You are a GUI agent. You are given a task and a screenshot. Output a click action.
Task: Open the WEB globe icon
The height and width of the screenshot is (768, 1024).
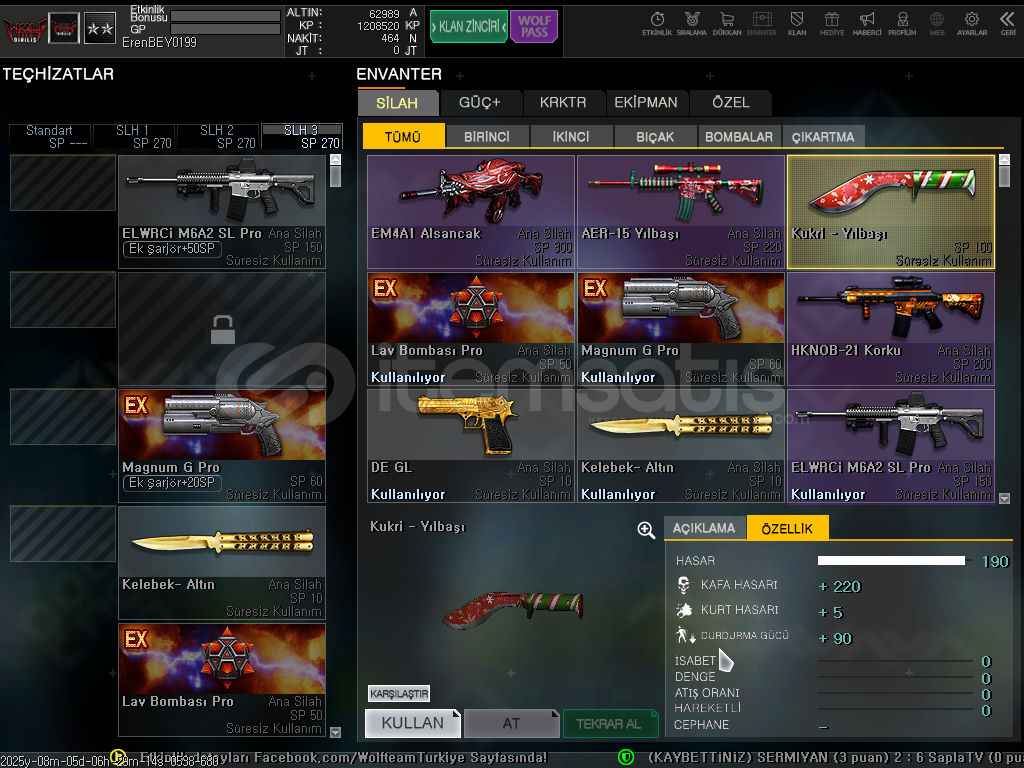[937, 24]
